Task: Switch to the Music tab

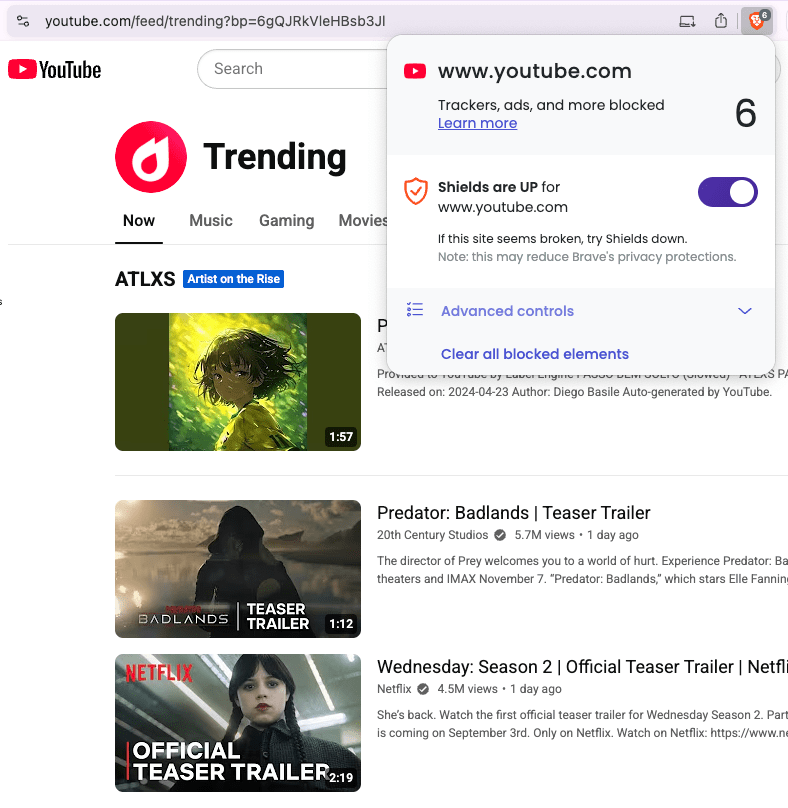Action: (211, 221)
